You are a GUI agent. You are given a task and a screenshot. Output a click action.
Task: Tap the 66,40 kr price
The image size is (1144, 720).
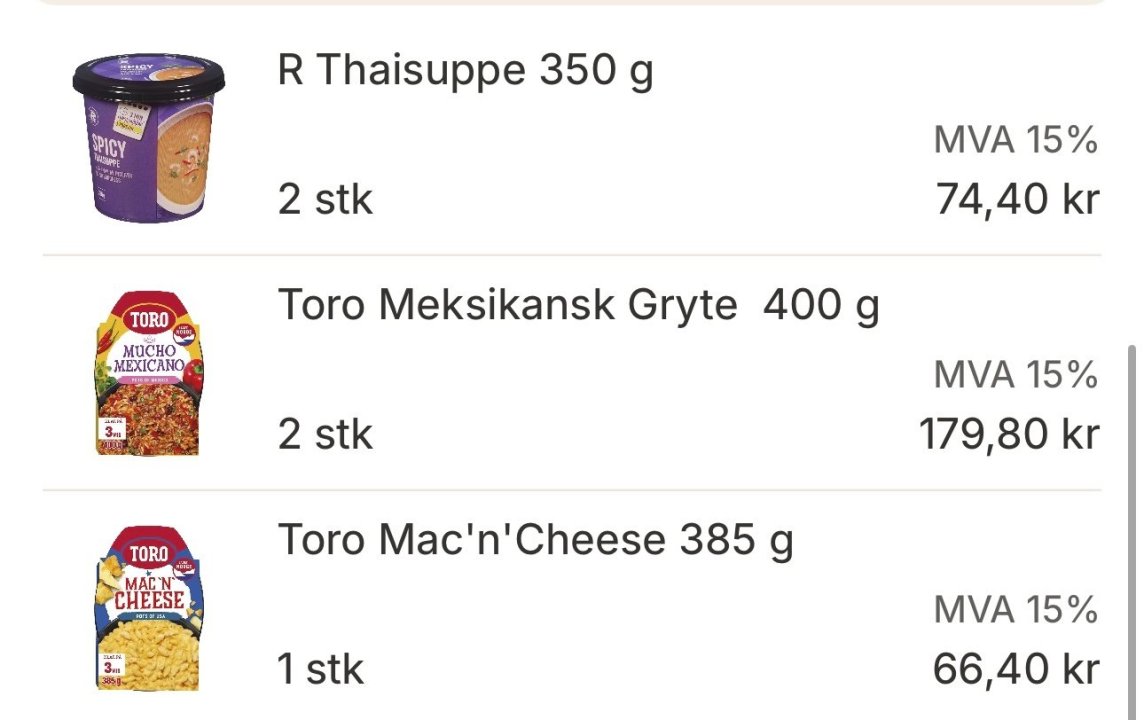click(x=1016, y=669)
